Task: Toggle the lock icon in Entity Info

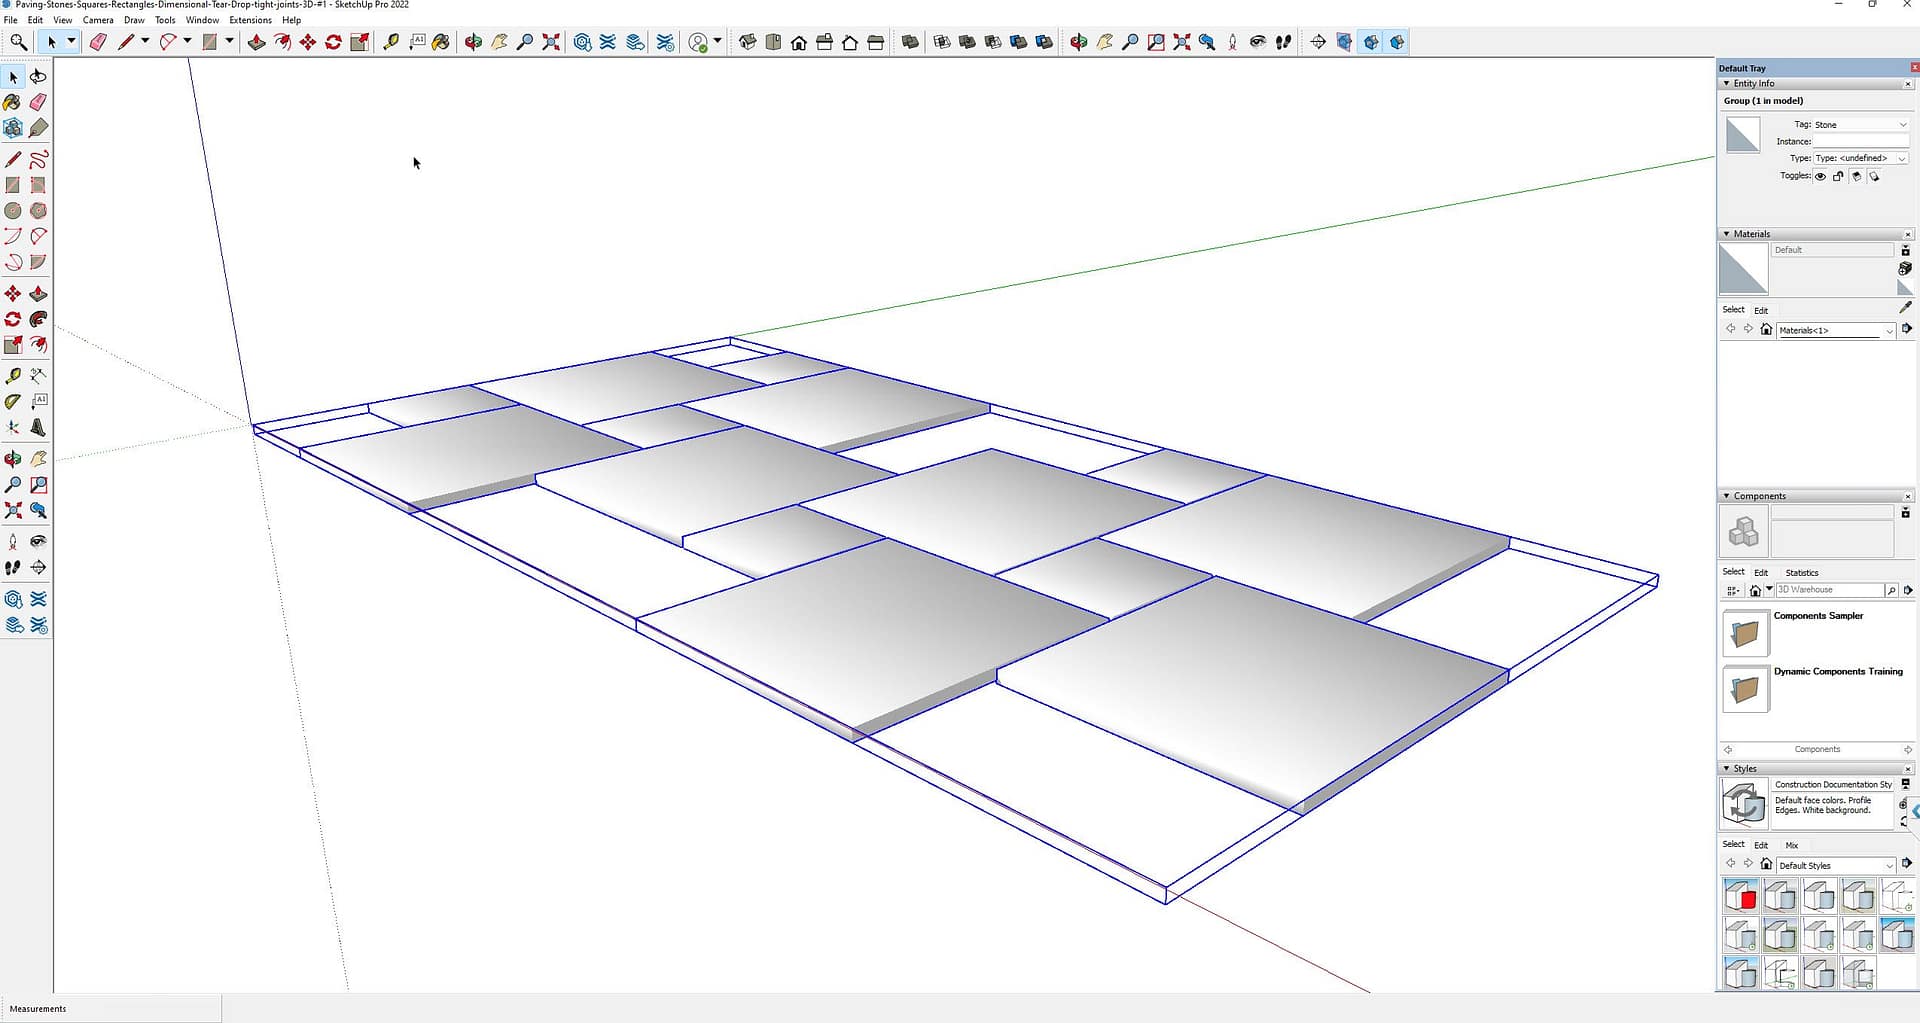Action: click(1838, 176)
